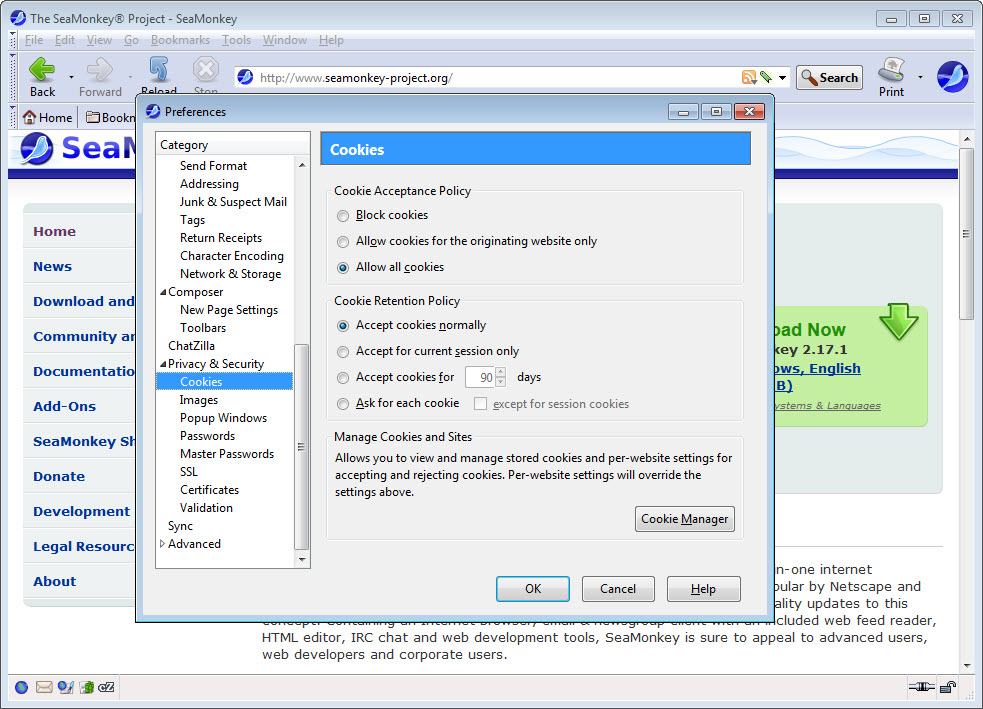Select Accept cookies for days radio button
The width and height of the screenshot is (983, 709).
coord(343,378)
